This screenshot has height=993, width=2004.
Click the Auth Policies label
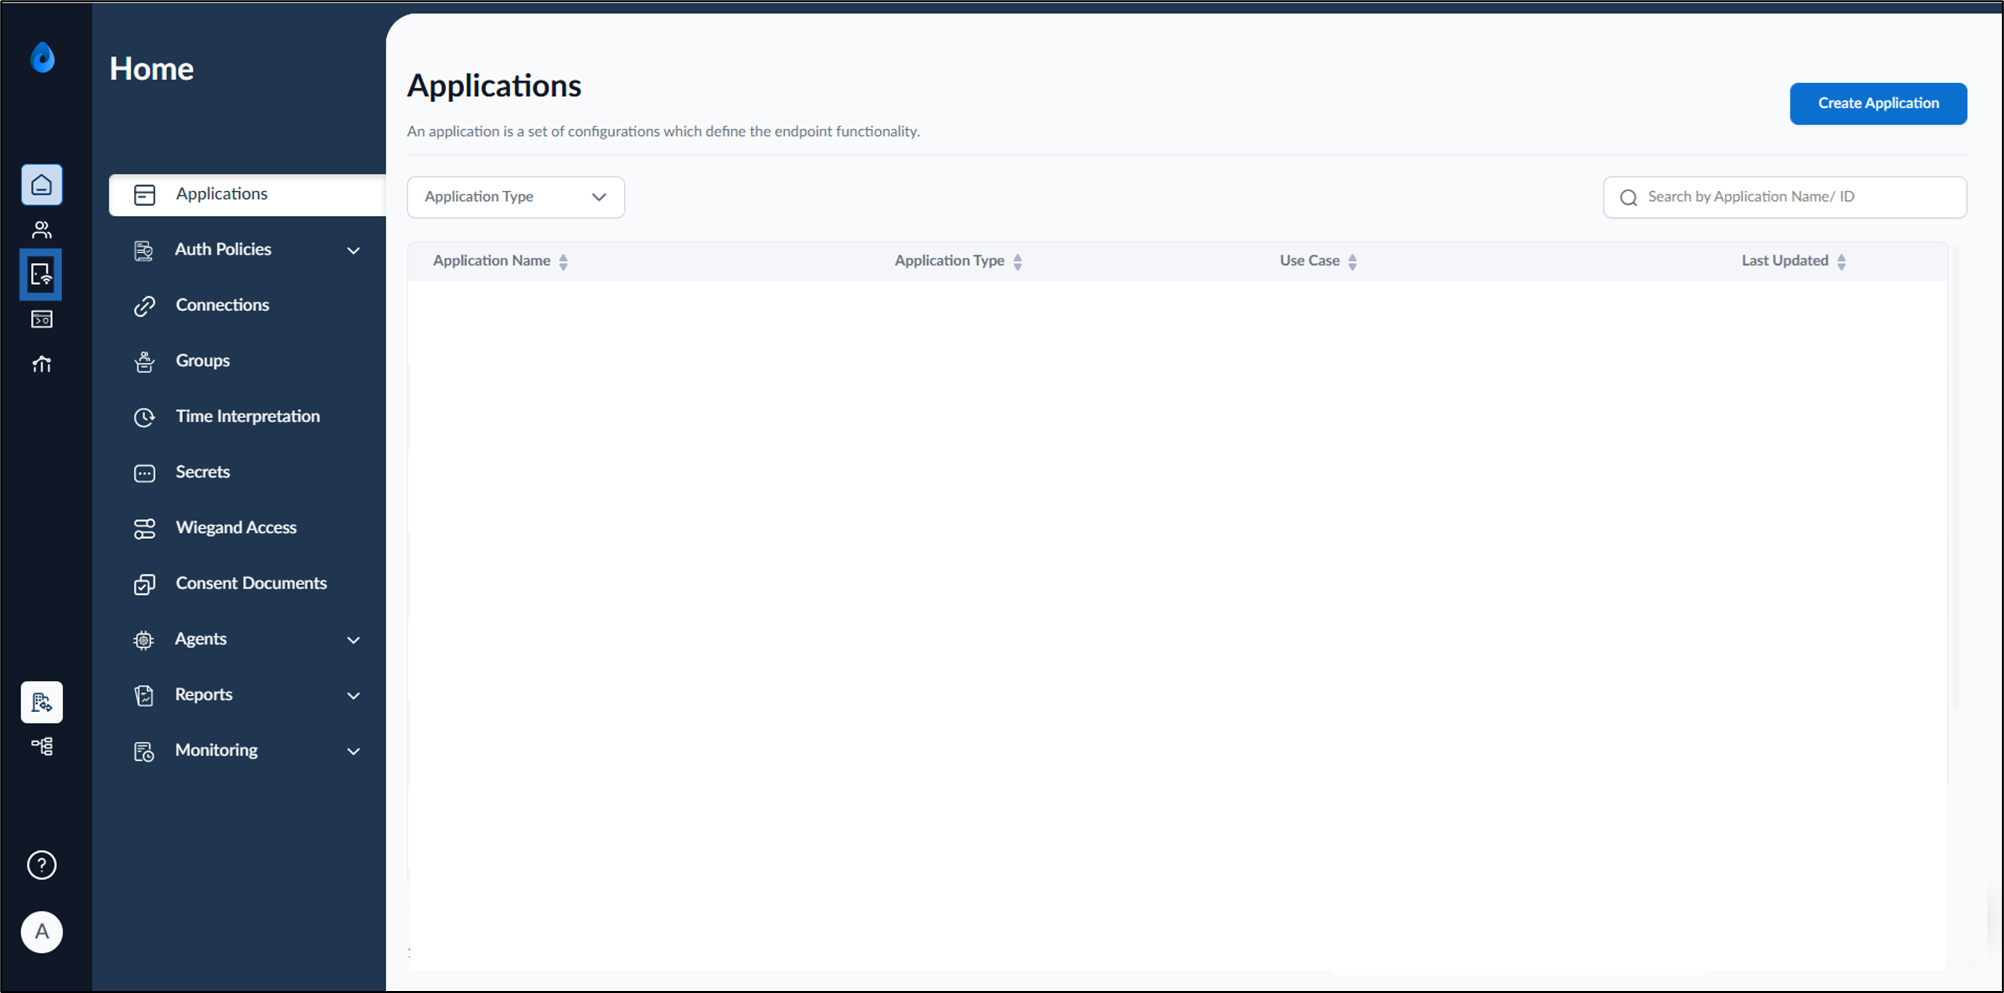pos(223,249)
